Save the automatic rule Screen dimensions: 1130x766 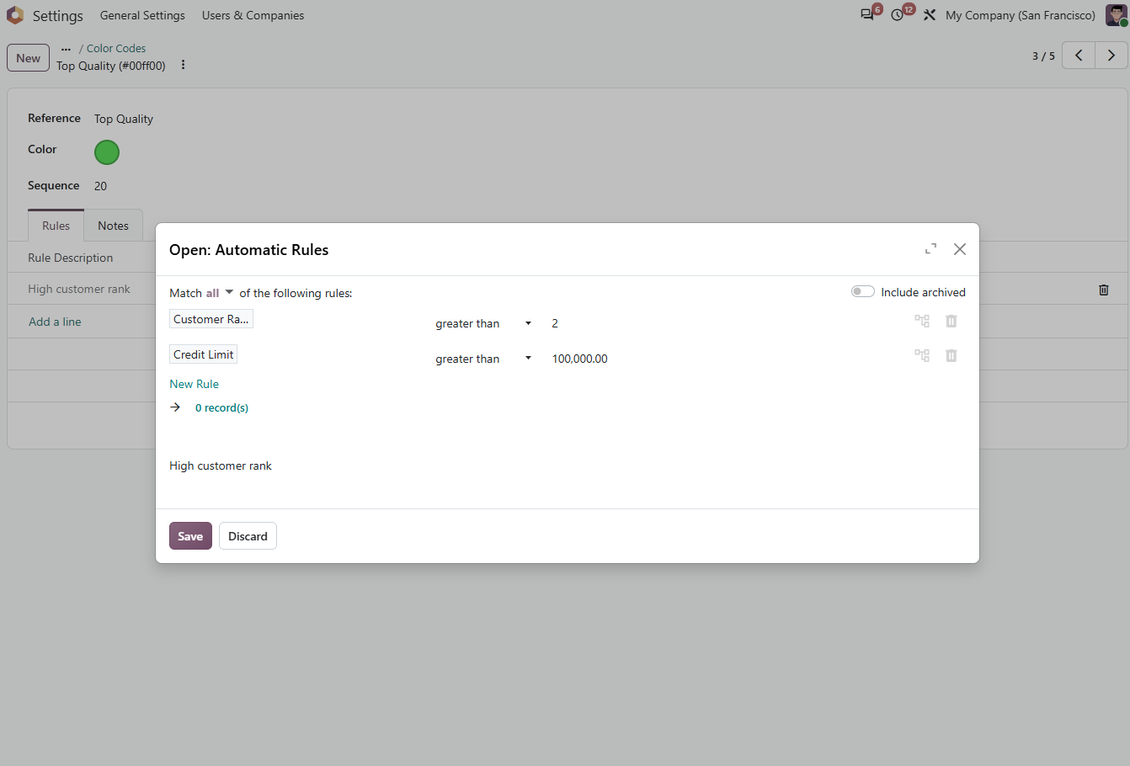coord(190,535)
